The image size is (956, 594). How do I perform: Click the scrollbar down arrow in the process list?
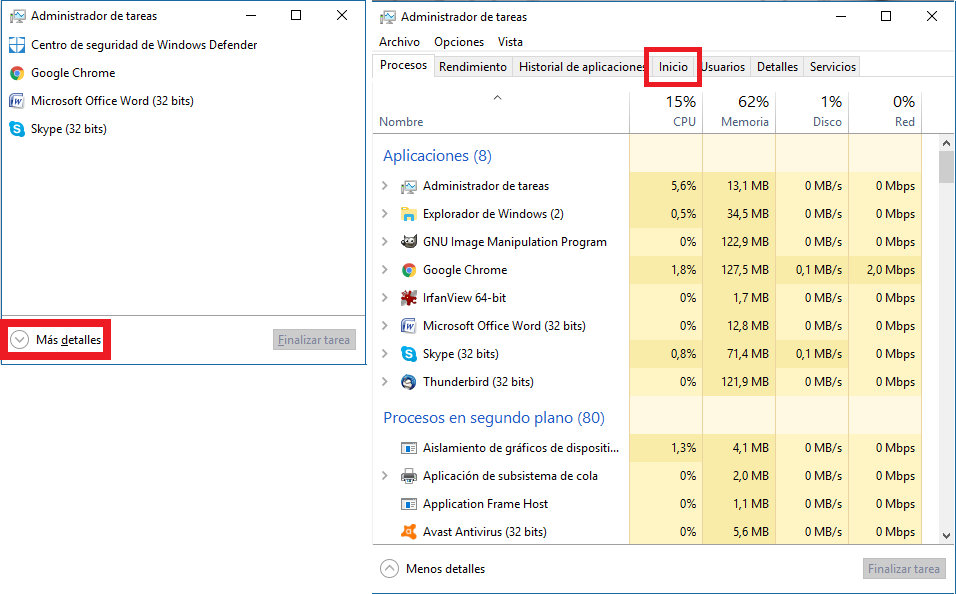click(x=946, y=536)
